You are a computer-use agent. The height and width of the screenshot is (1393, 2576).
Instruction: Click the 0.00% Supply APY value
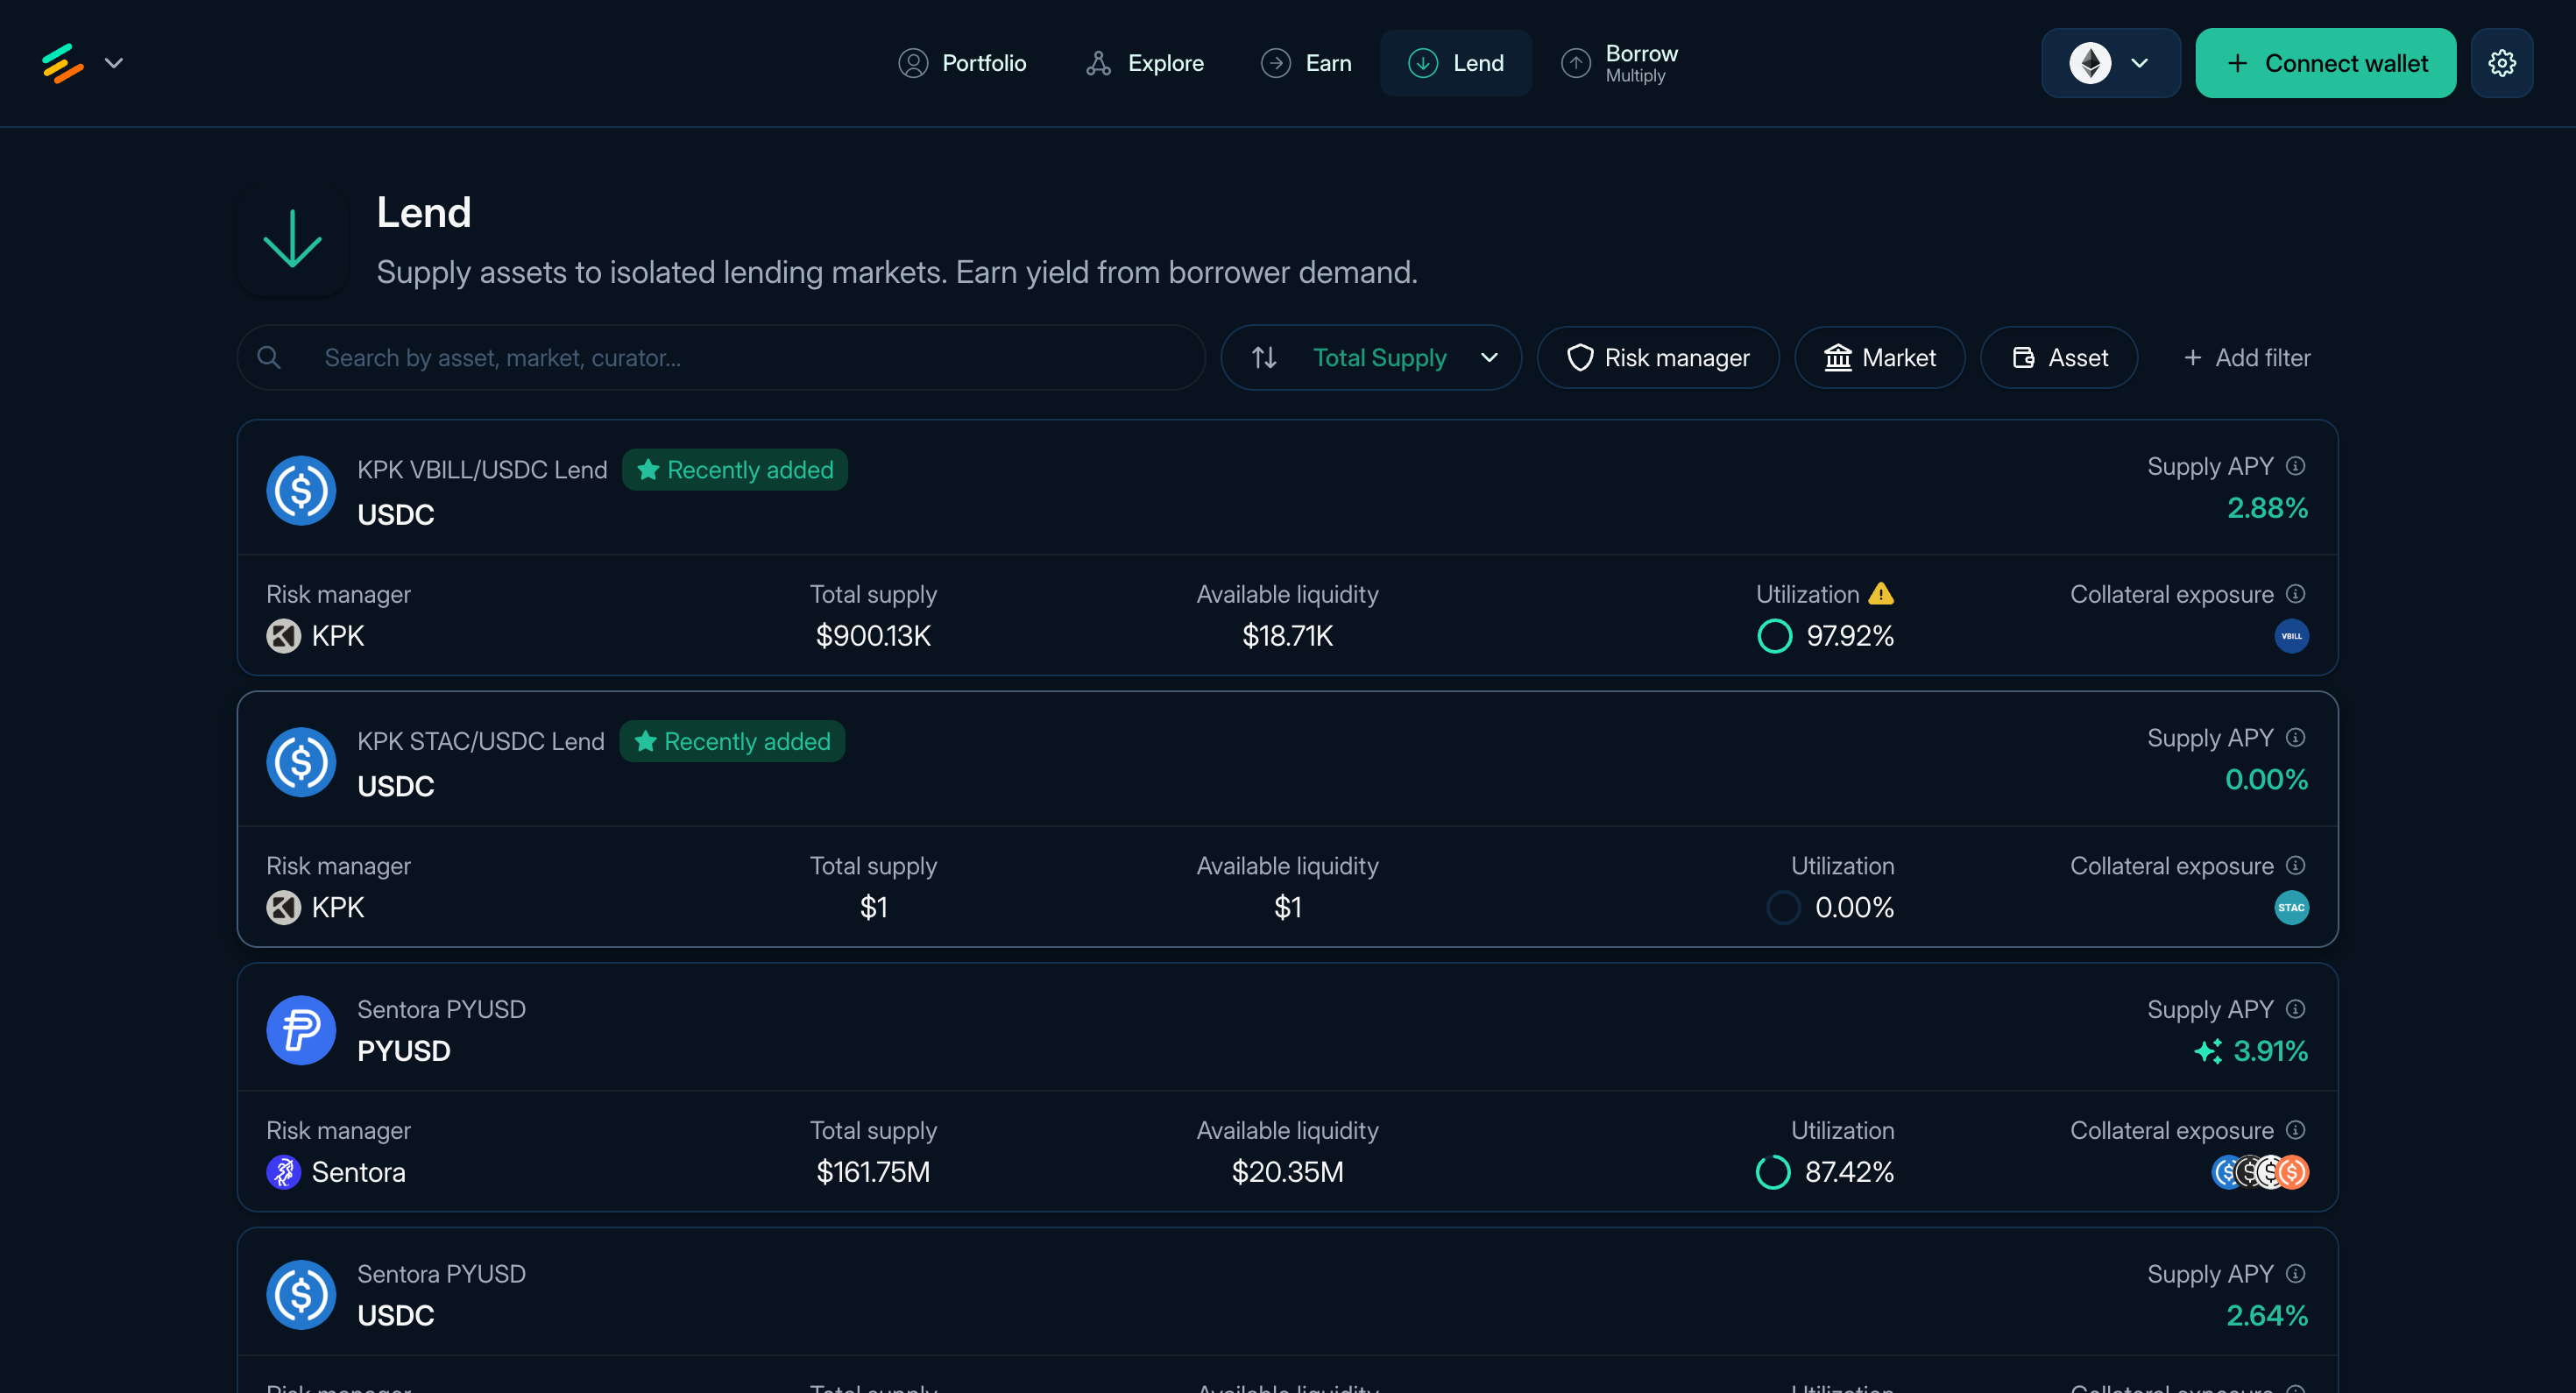tap(2266, 779)
